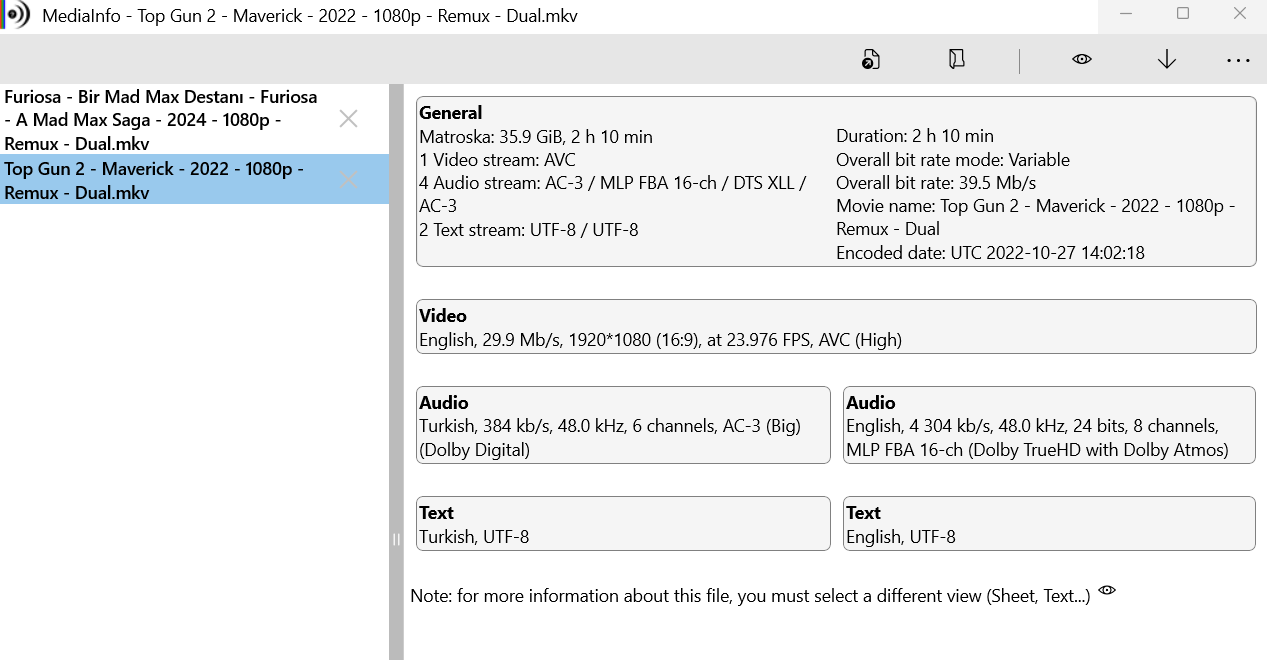Close the Top Gun 2 file entry with X

pyautogui.click(x=348, y=180)
